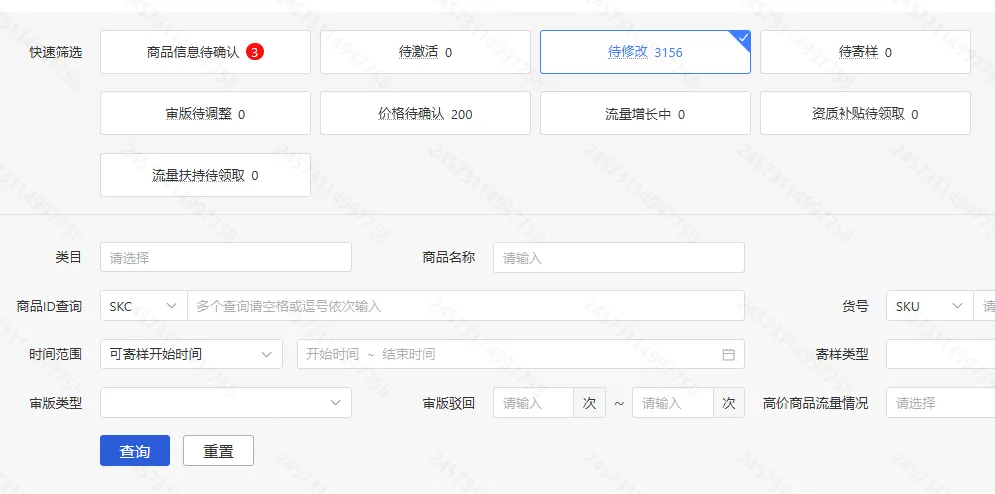Select 资质补贴待领取 quick filter
This screenshot has width=995, height=494.
866,114
